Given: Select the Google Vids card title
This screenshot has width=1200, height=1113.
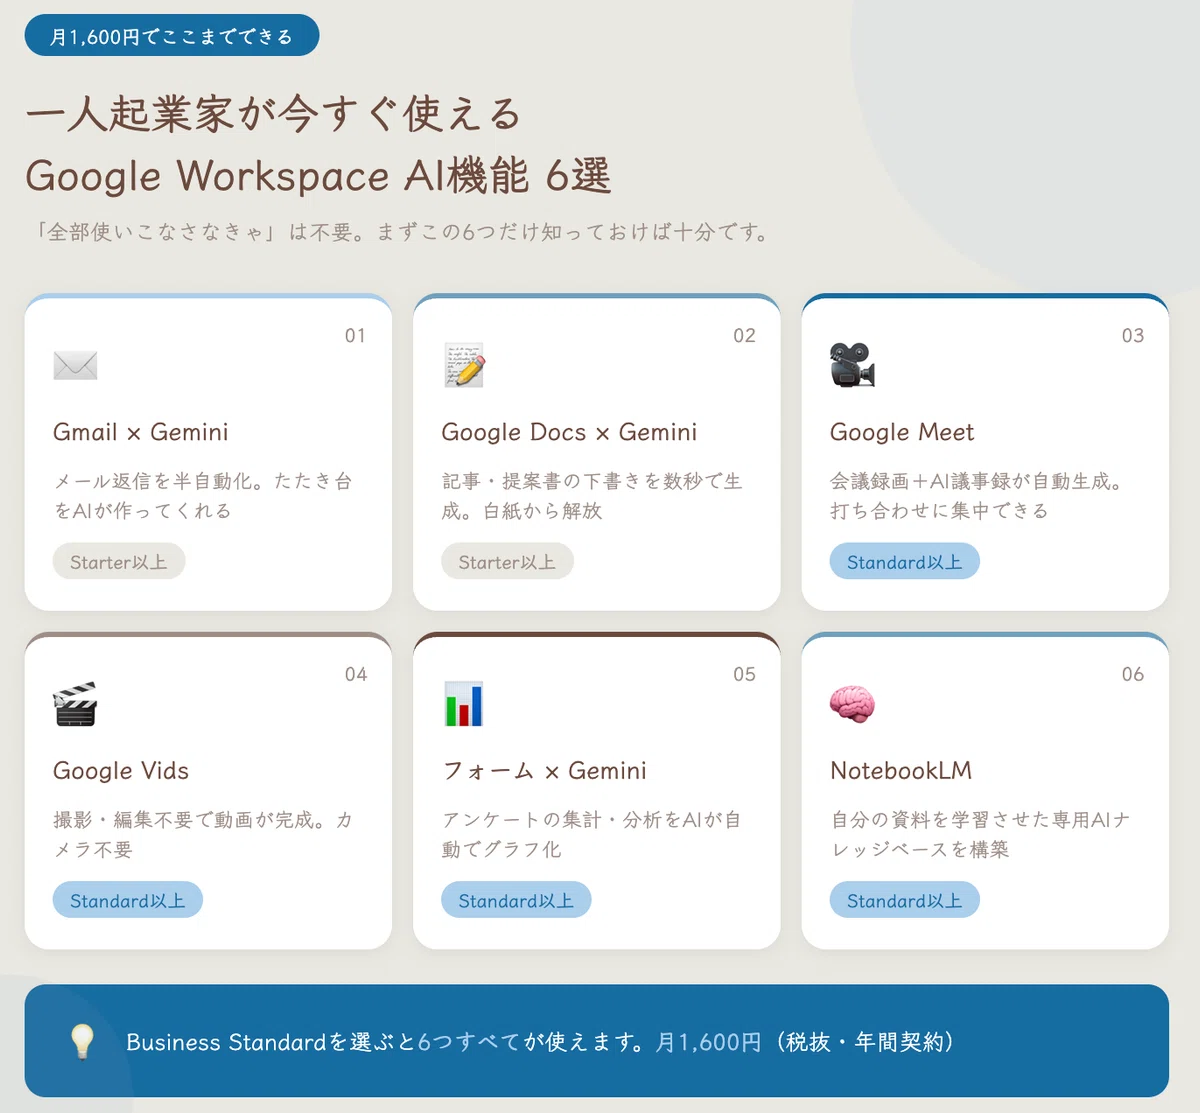Looking at the screenshot, I should 121,771.
